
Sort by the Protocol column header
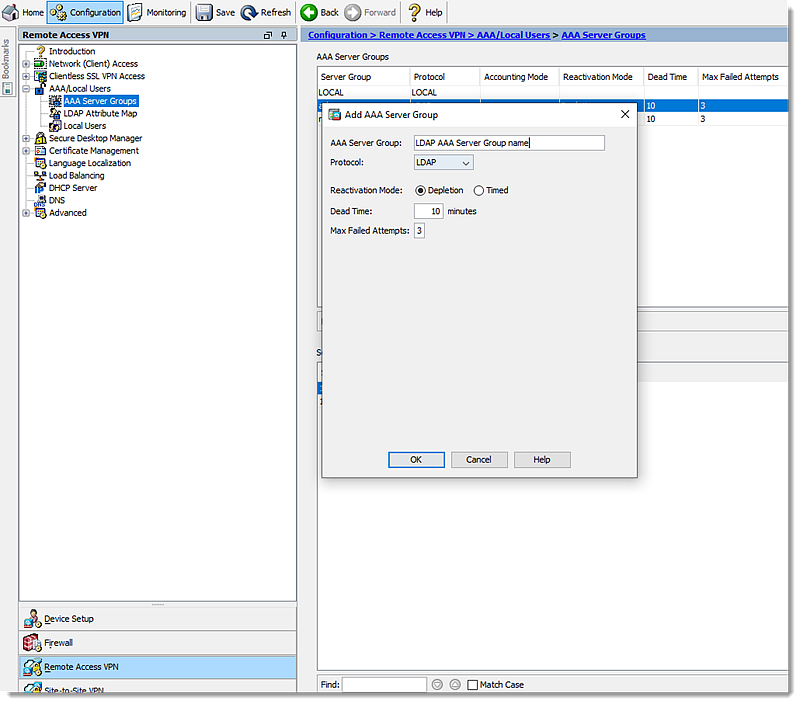pos(444,77)
